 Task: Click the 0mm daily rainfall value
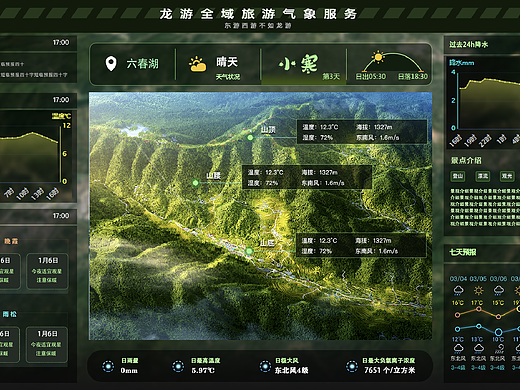coord(129,370)
